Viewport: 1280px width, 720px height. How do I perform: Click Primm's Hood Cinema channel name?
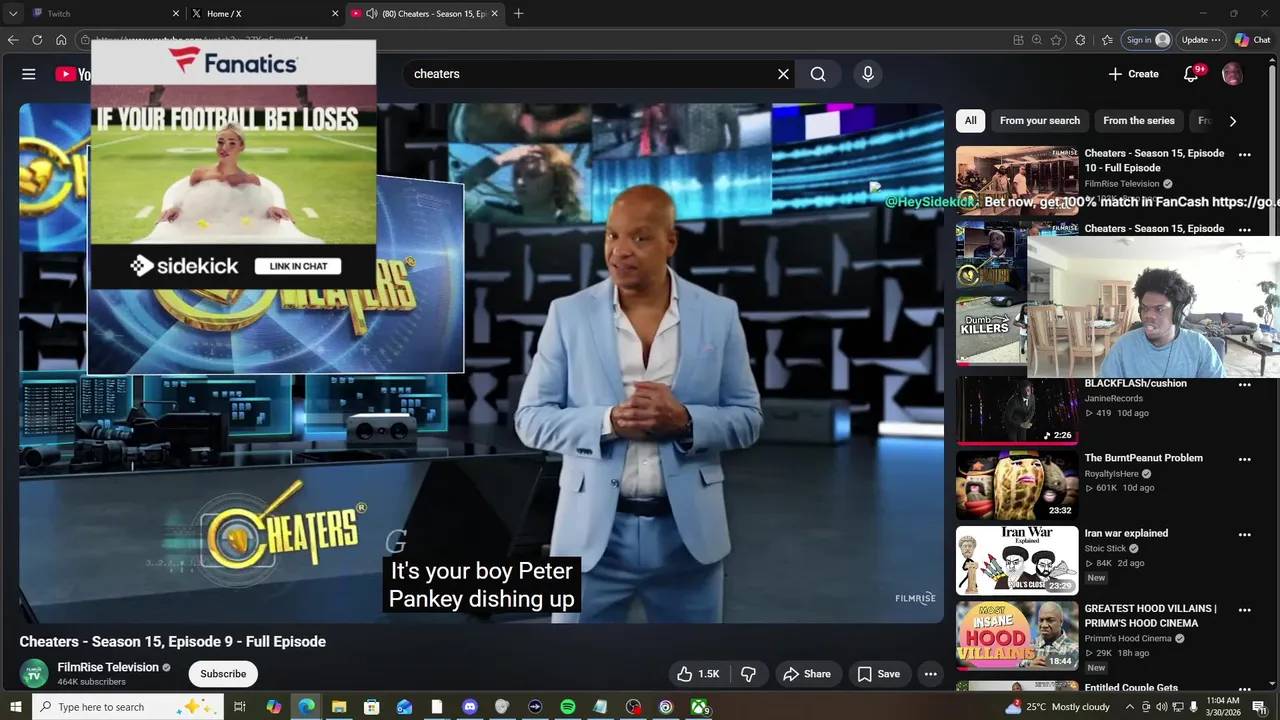(x=1128, y=639)
